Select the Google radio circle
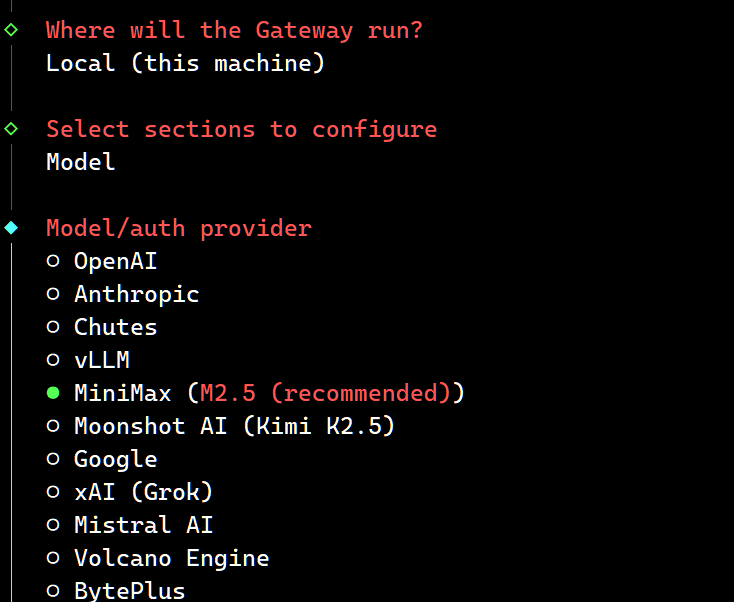The image size is (734, 602). [53, 460]
